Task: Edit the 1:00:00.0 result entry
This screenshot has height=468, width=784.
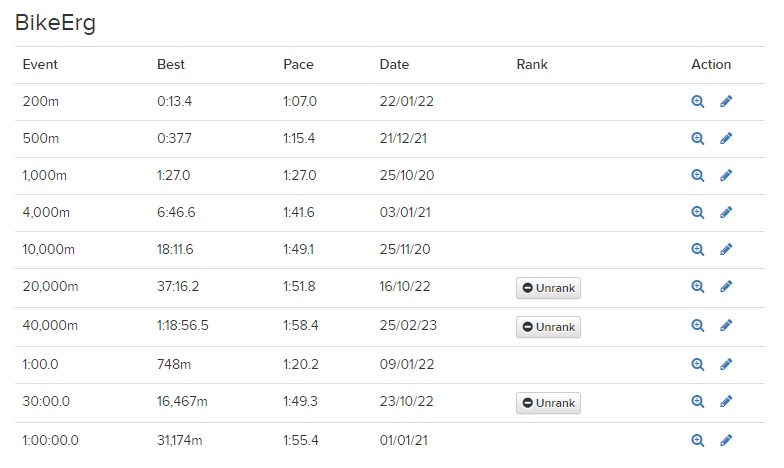Action: [x=726, y=440]
